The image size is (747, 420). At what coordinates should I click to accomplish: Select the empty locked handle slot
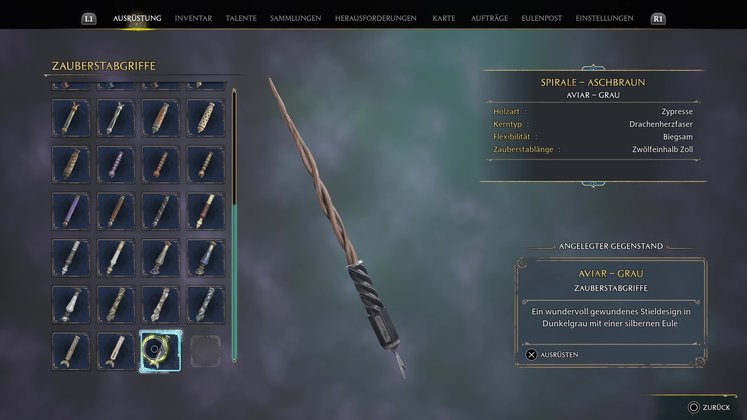[x=205, y=351]
